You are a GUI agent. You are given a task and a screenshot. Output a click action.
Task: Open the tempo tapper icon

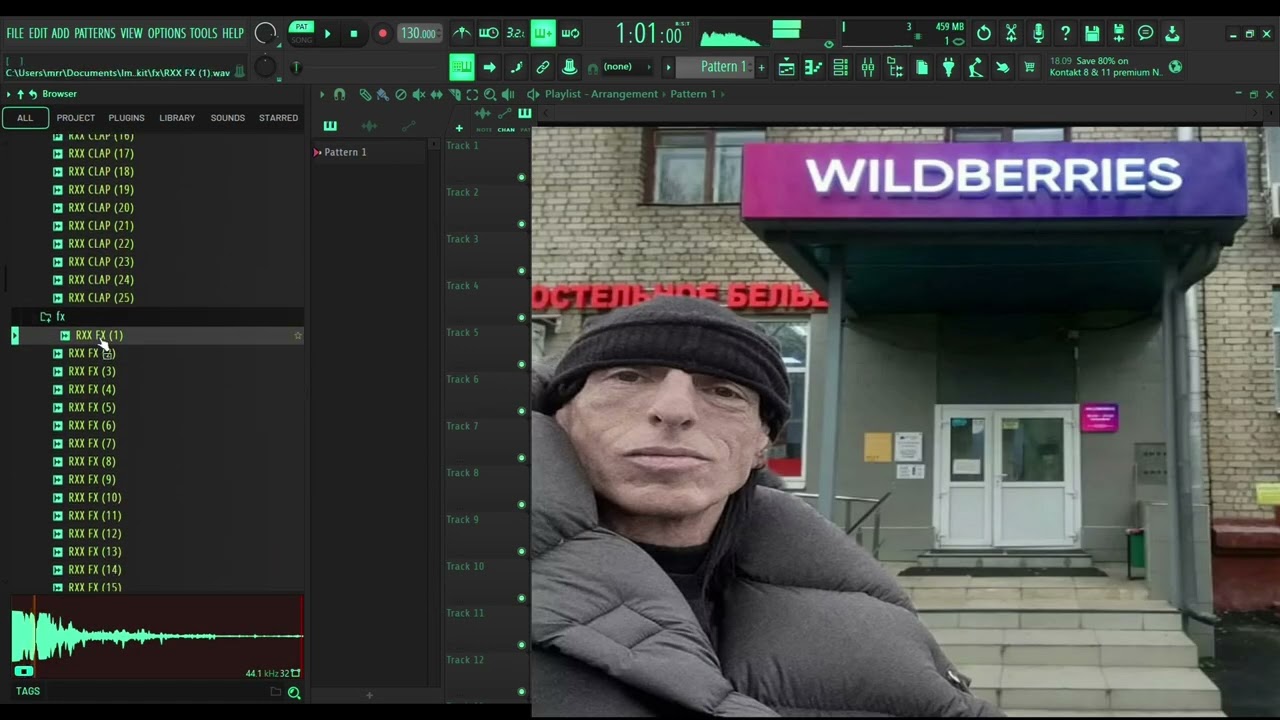click(x=976, y=67)
